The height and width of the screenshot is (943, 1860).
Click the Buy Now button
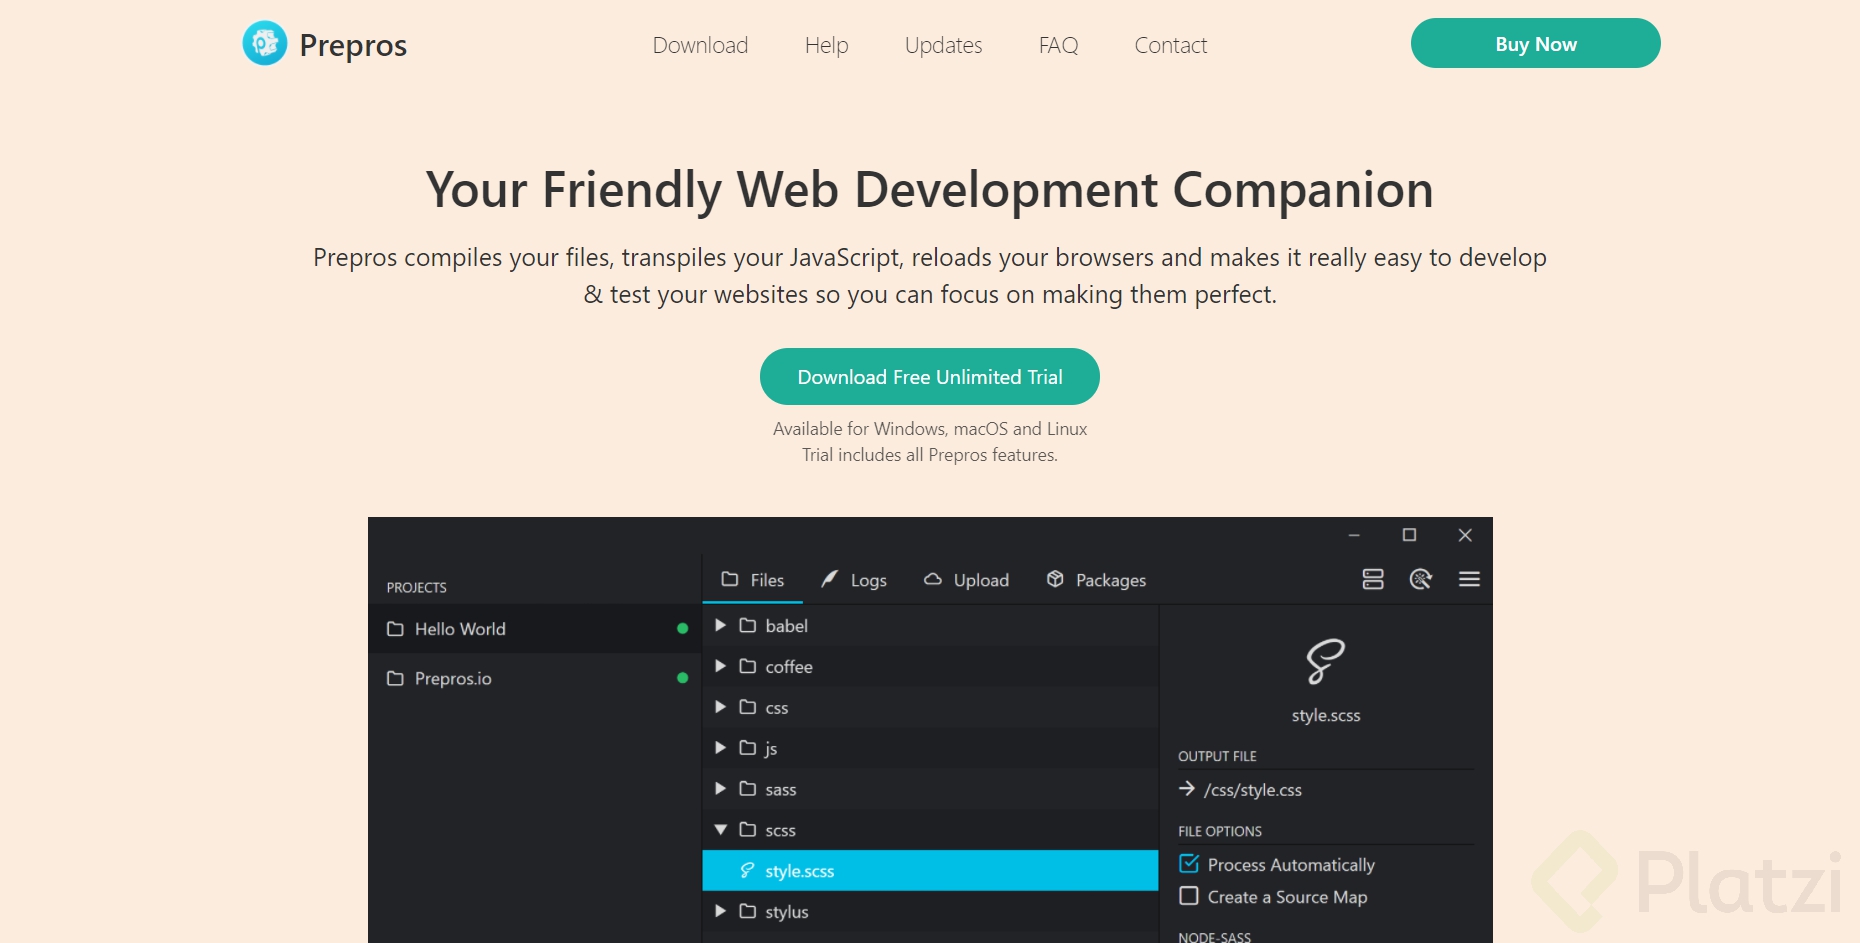pos(1535,43)
